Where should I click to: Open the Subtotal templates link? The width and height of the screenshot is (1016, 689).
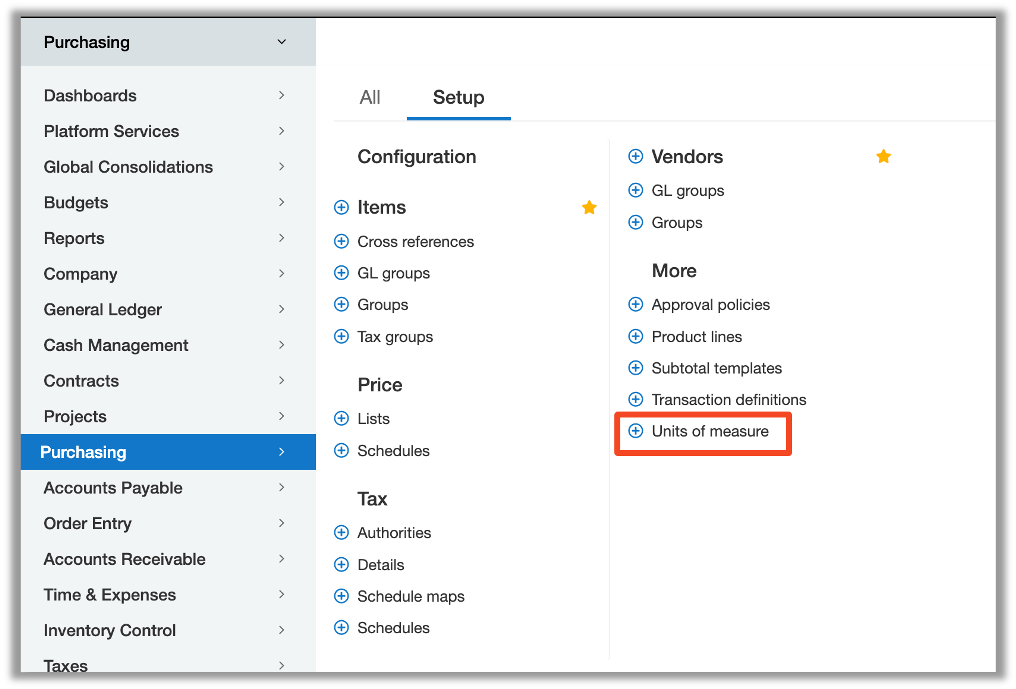click(x=716, y=369)
